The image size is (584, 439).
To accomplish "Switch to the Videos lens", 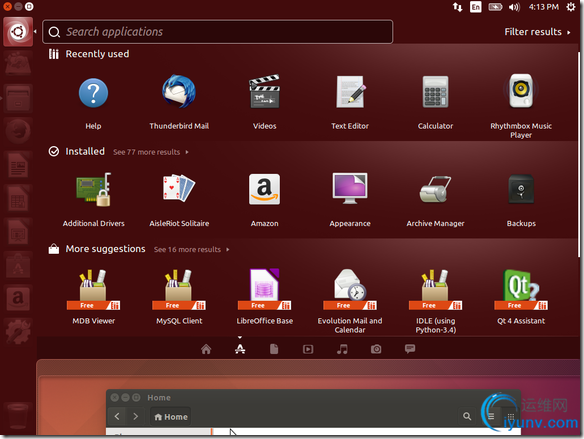I will coord(308,349).
